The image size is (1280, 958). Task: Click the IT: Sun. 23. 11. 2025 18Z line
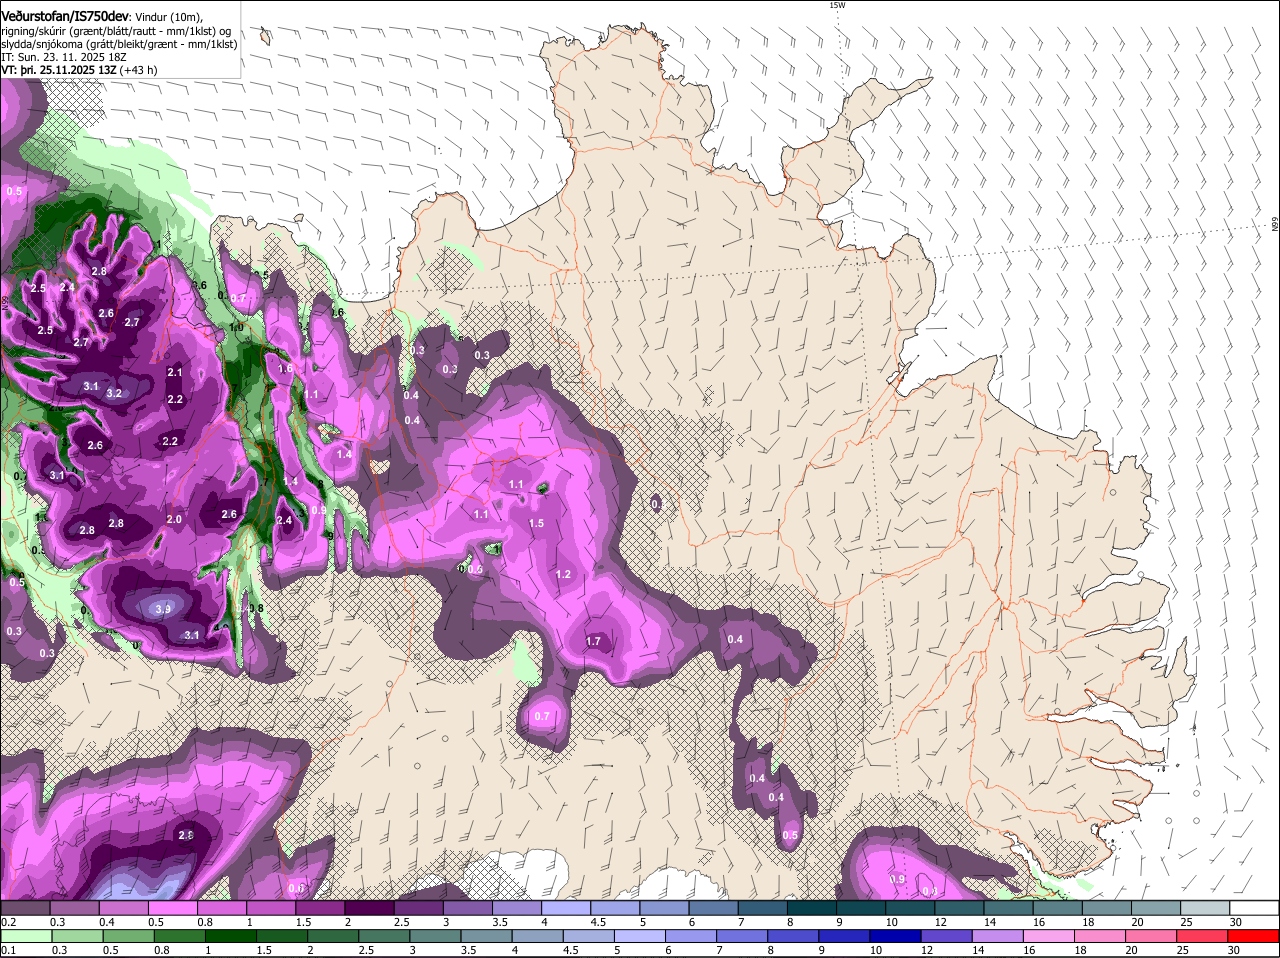pos(63,57)
